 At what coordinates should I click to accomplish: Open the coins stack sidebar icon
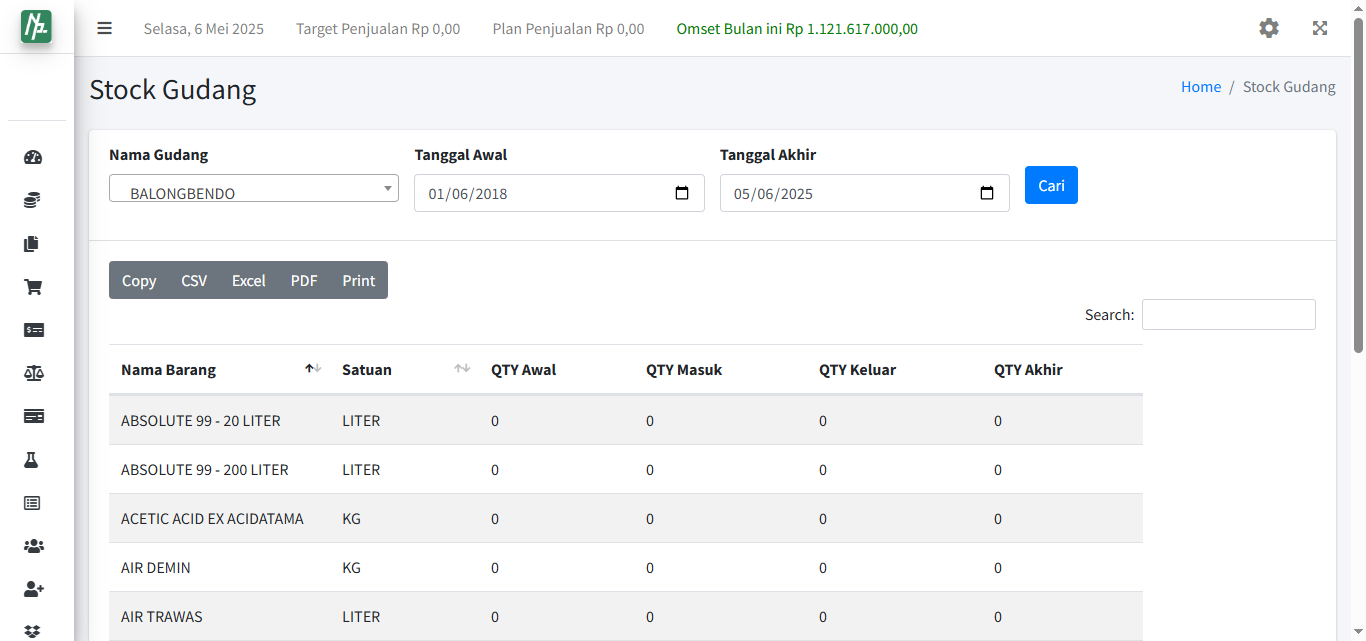click(x=33, y=201)
